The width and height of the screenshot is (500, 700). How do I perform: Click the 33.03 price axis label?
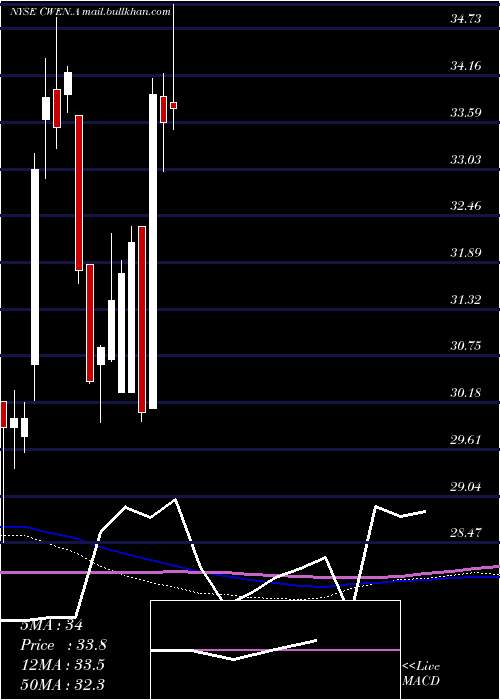pyautogui.click(x=466, y=159)
